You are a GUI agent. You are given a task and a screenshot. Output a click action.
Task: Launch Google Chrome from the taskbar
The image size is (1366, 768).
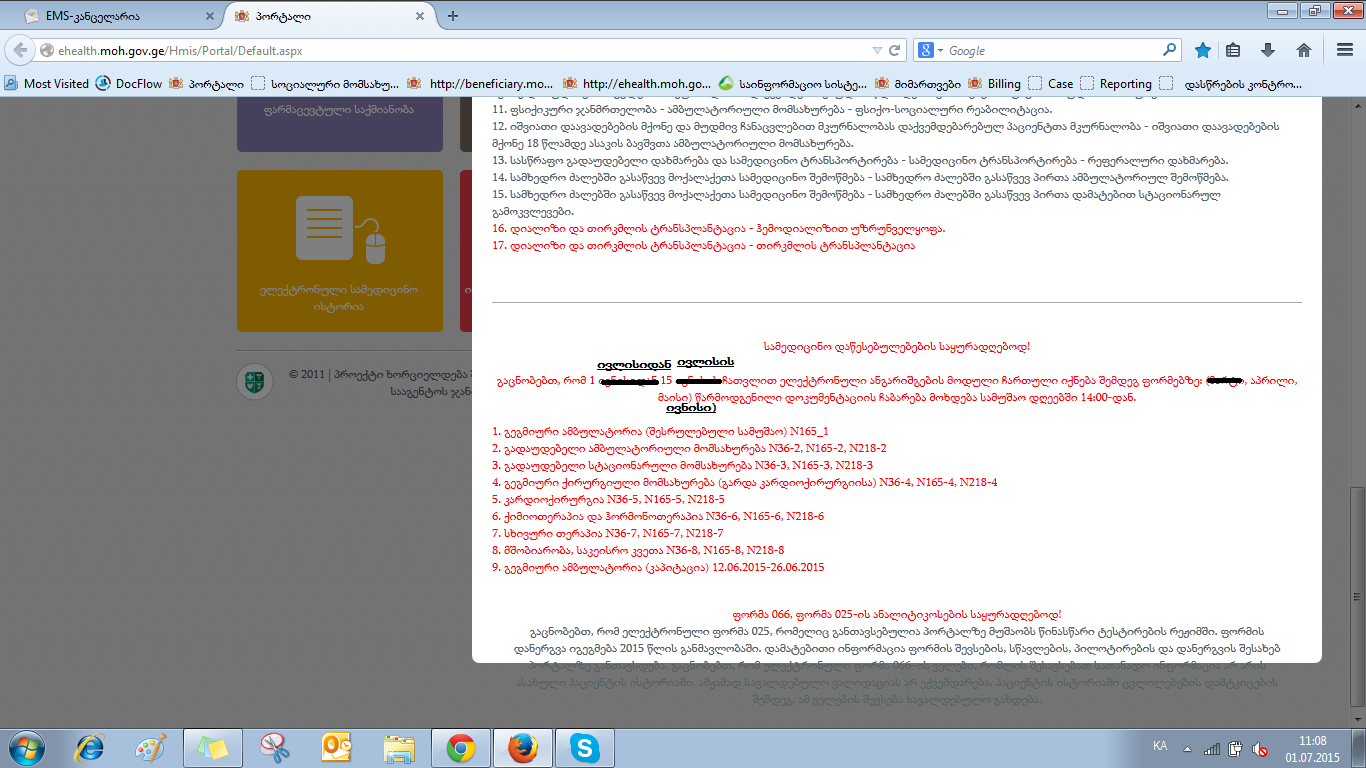tap(461, 747)
